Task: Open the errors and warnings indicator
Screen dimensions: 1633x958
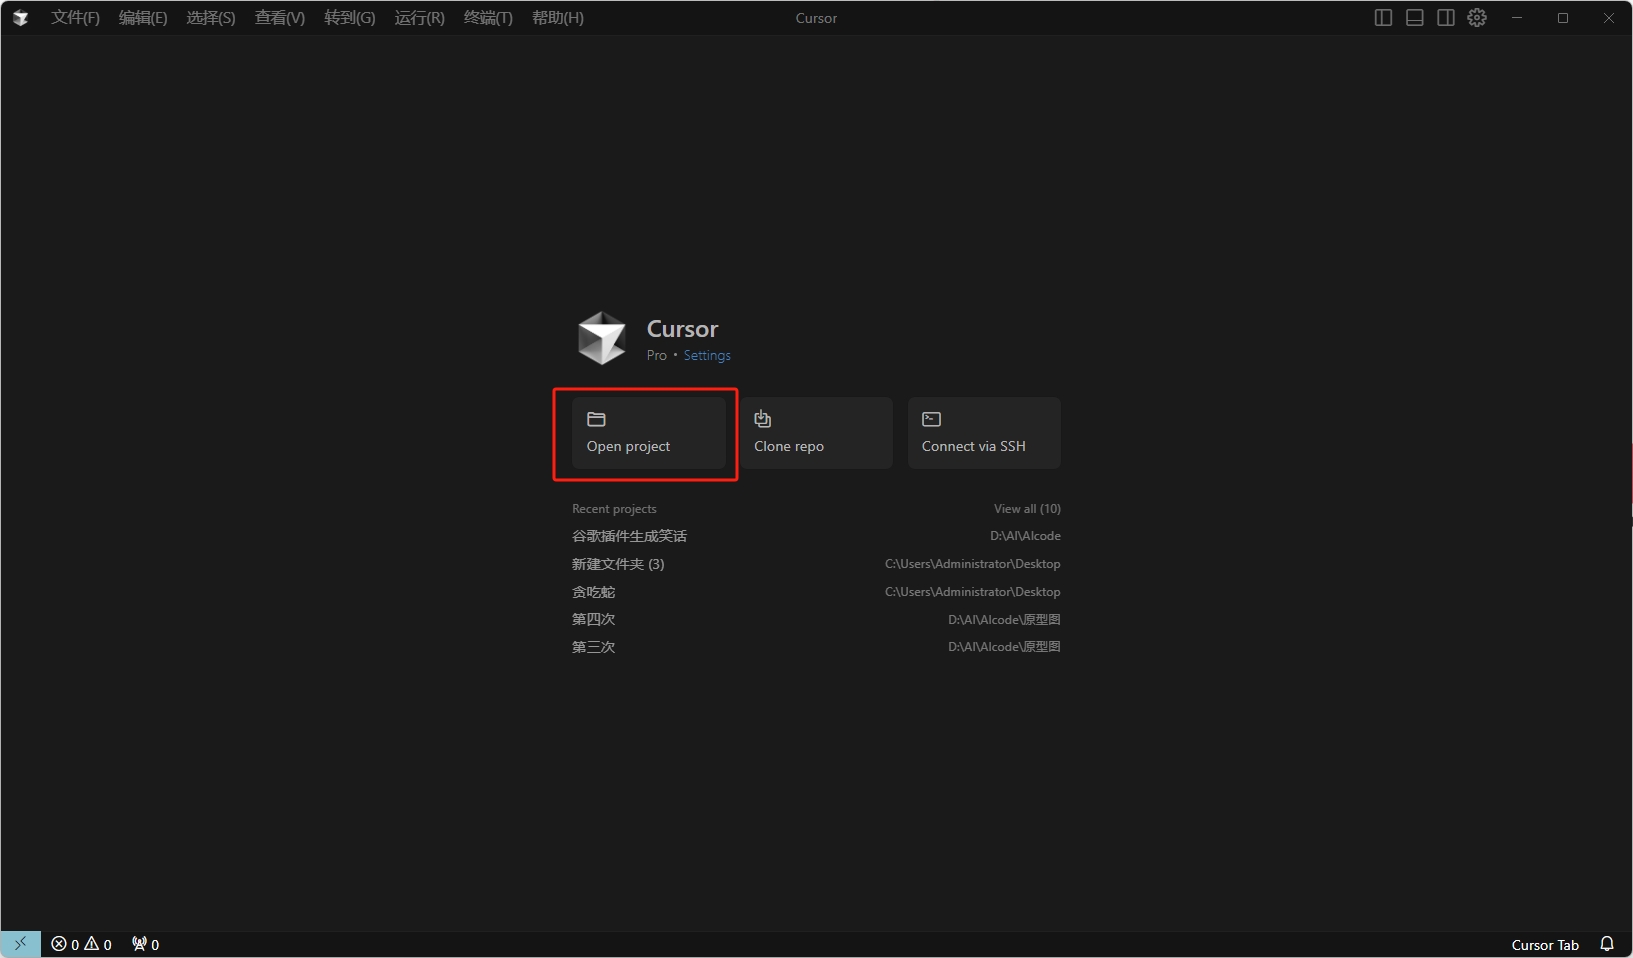Action: (x=82, y=944)
